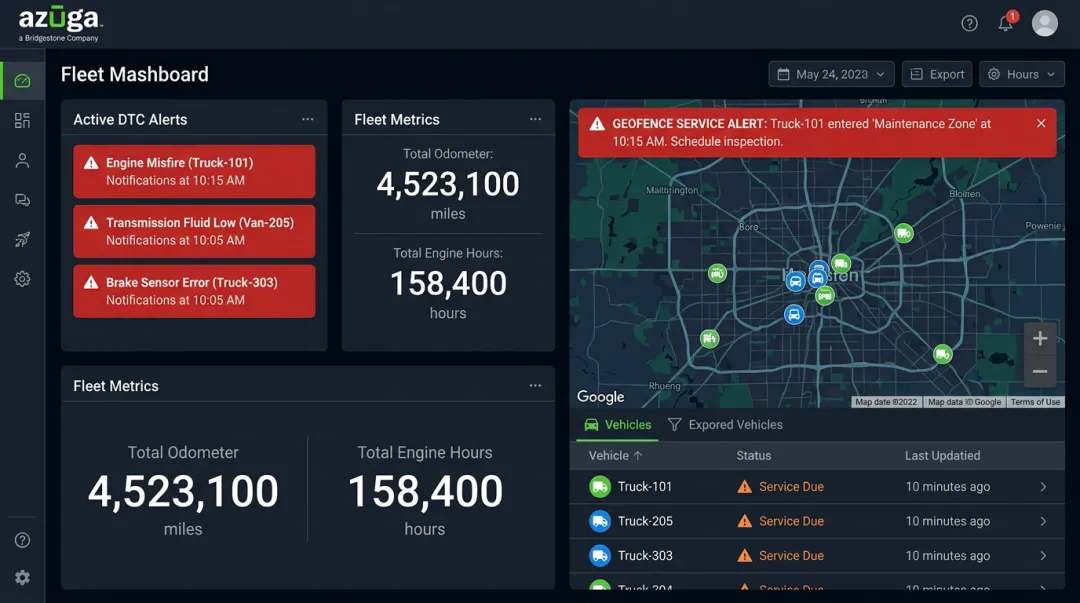This screenshot has width=1080, height=603.
Task: Open Active DTC Alerts options menu
Action: [x=307, y=119]
